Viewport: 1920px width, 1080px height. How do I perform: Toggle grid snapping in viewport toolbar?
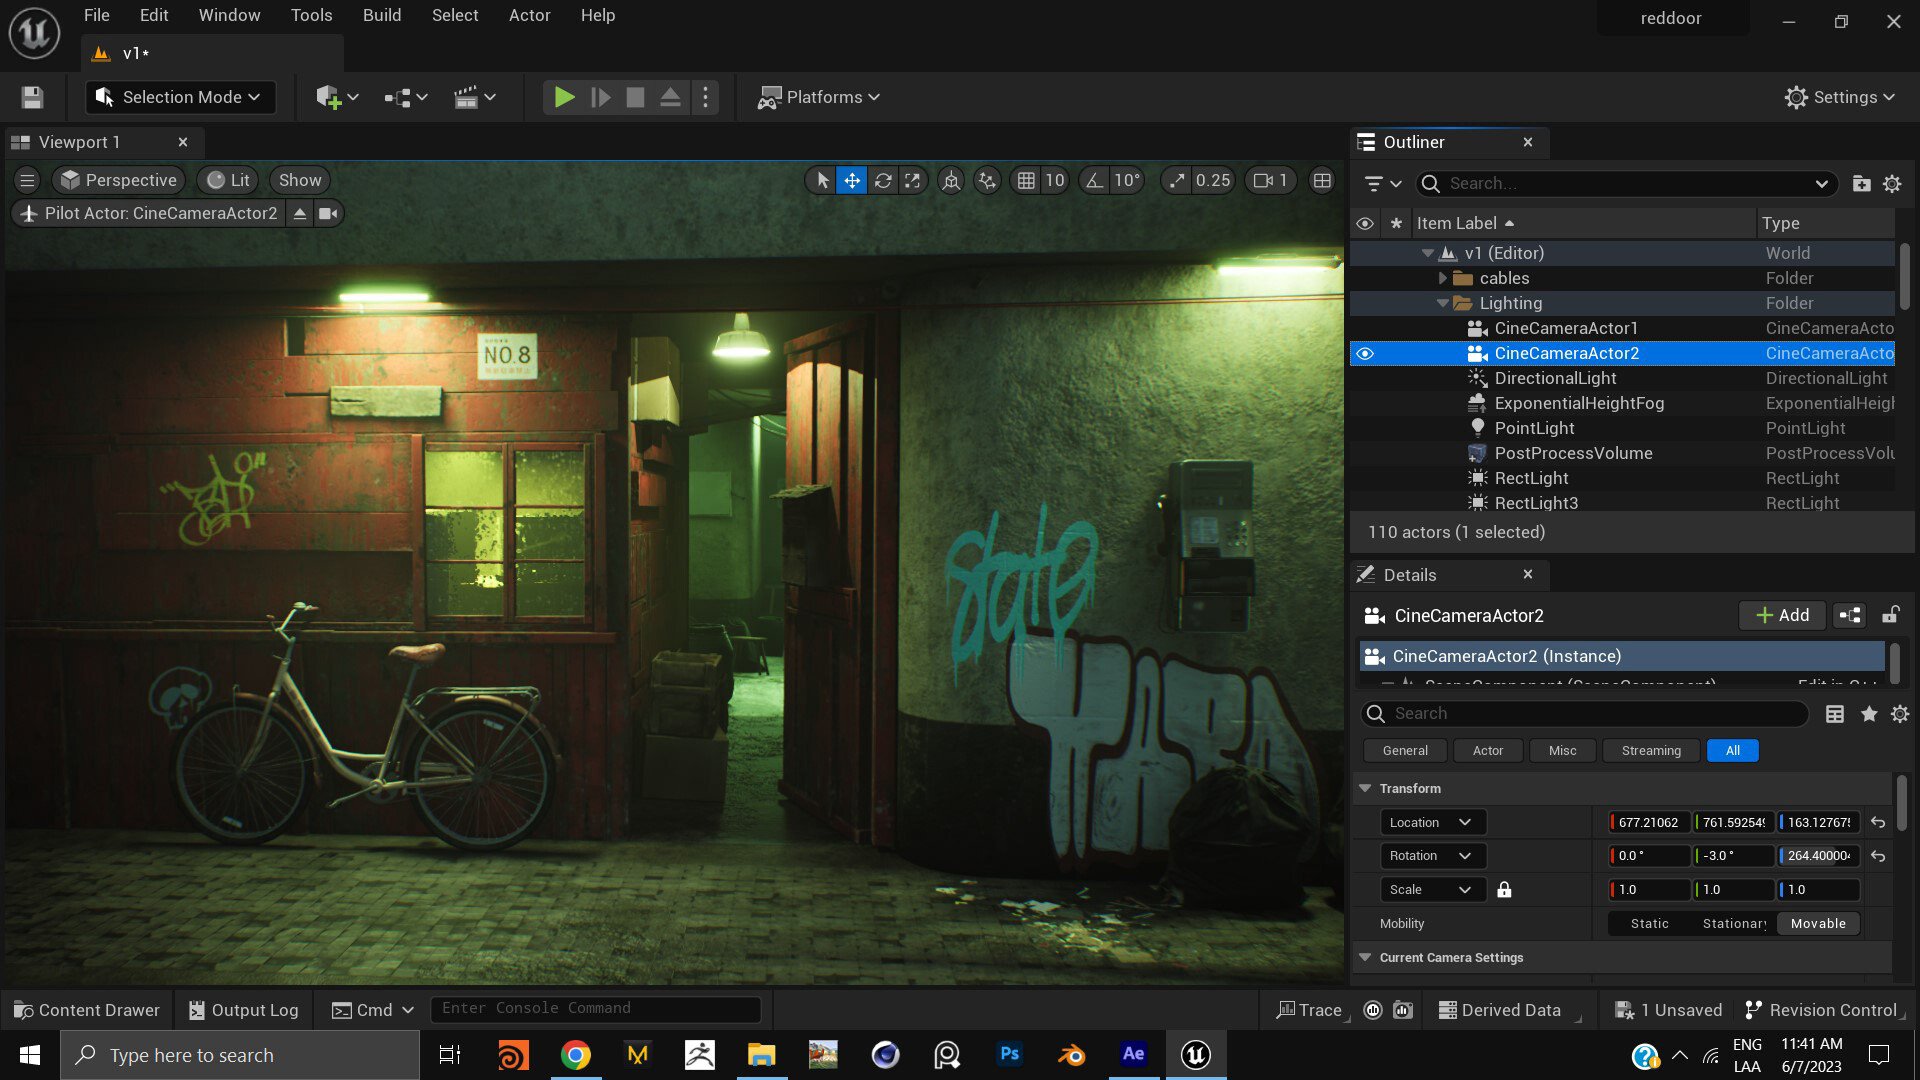click(1026, 181)
